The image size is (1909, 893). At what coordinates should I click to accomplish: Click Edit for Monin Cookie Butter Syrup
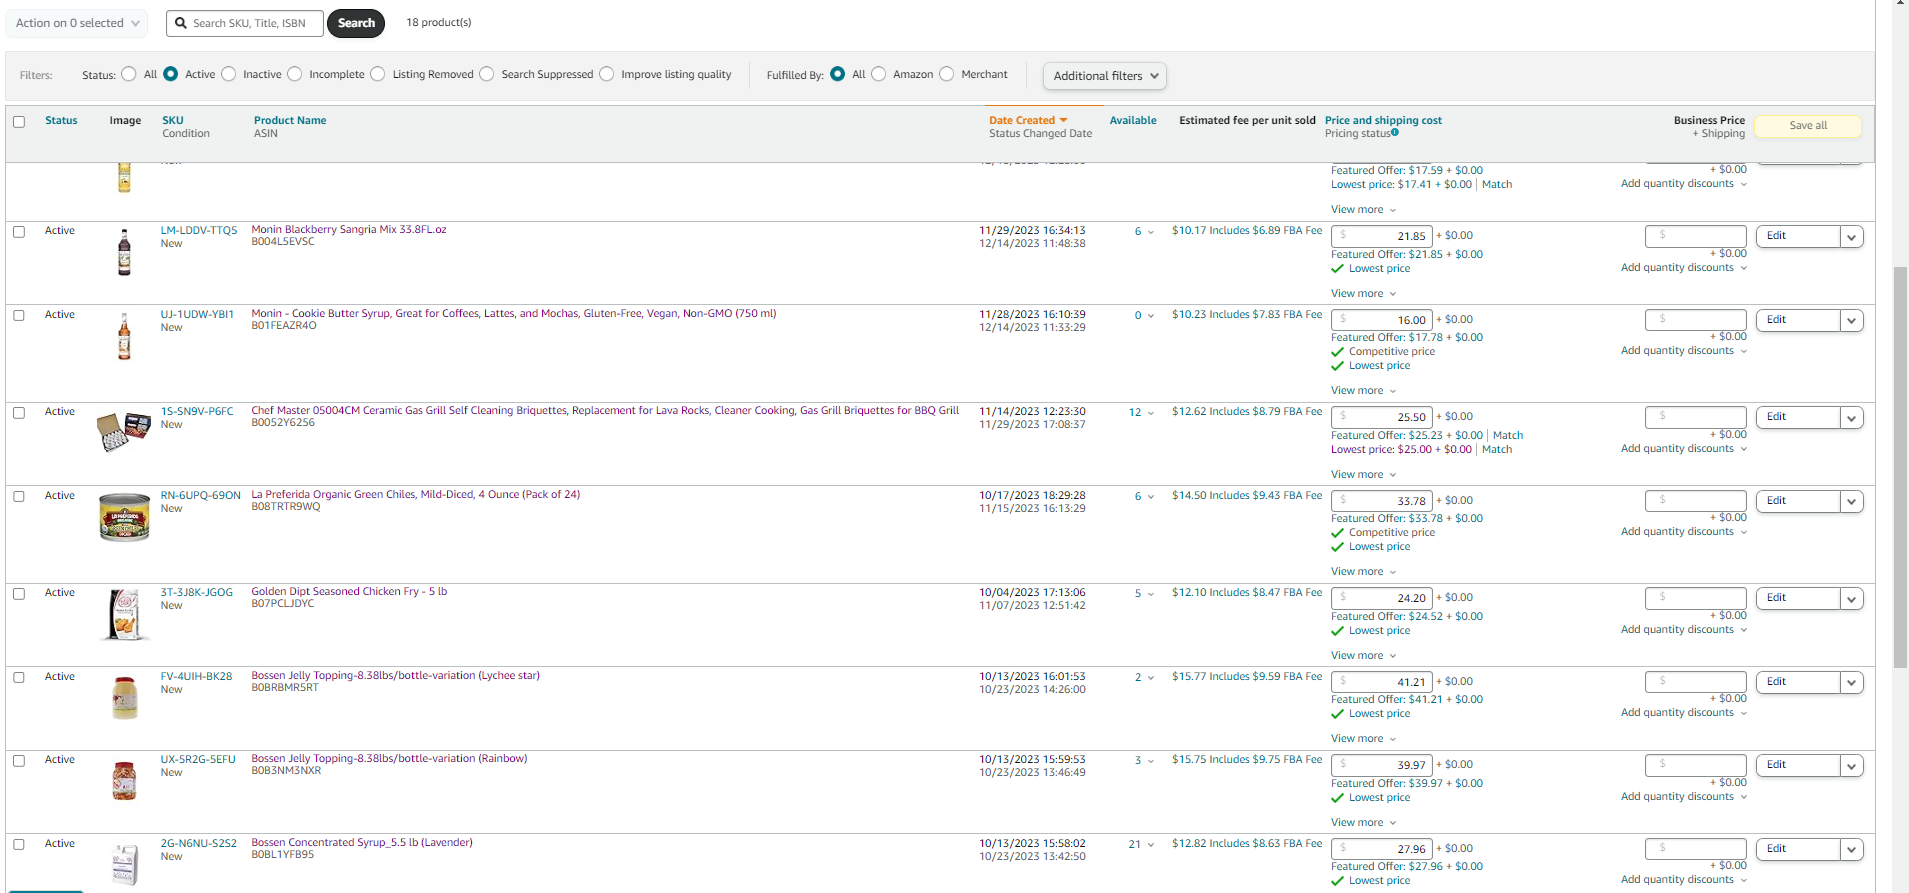(1798, 321)
